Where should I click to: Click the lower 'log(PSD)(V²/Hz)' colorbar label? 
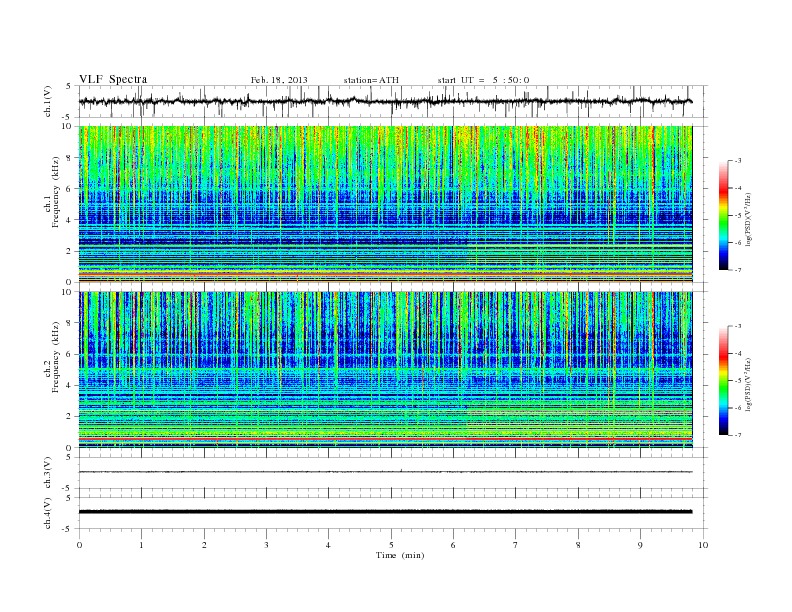pyautogui.click(x=749, y=384)
